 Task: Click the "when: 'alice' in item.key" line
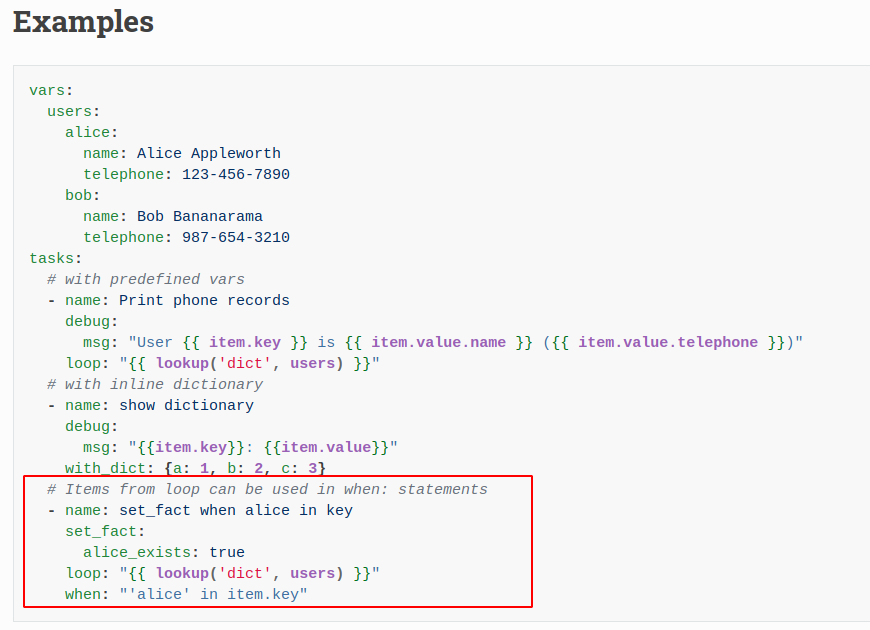point(186,594)
